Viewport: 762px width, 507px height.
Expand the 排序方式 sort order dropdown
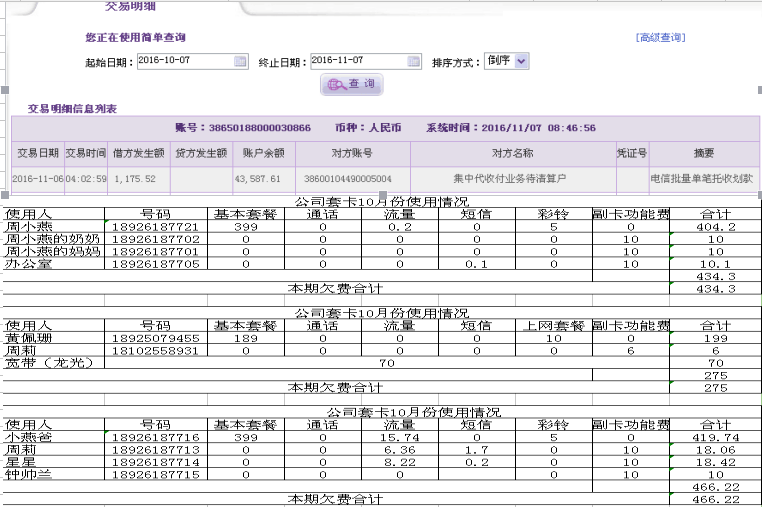(x=521, y=62)
